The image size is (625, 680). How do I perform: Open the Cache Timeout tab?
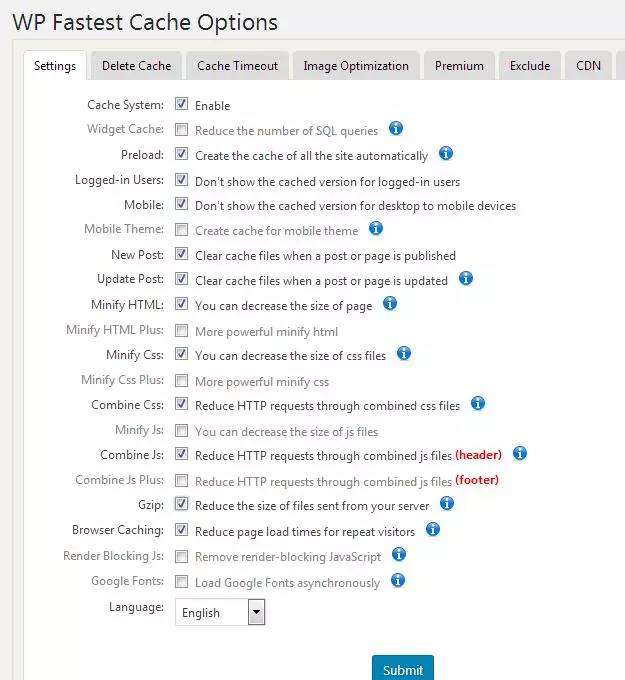pos(237,66)
